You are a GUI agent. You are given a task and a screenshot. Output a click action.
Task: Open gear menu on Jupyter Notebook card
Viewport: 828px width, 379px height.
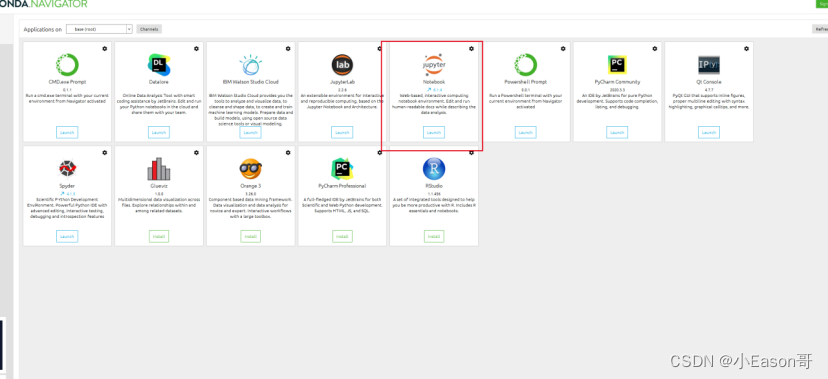(x=472, y=49)
